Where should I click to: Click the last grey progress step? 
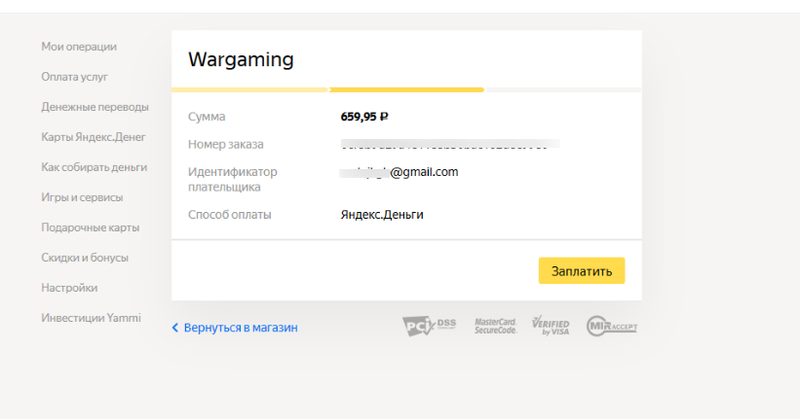(563, 90)
